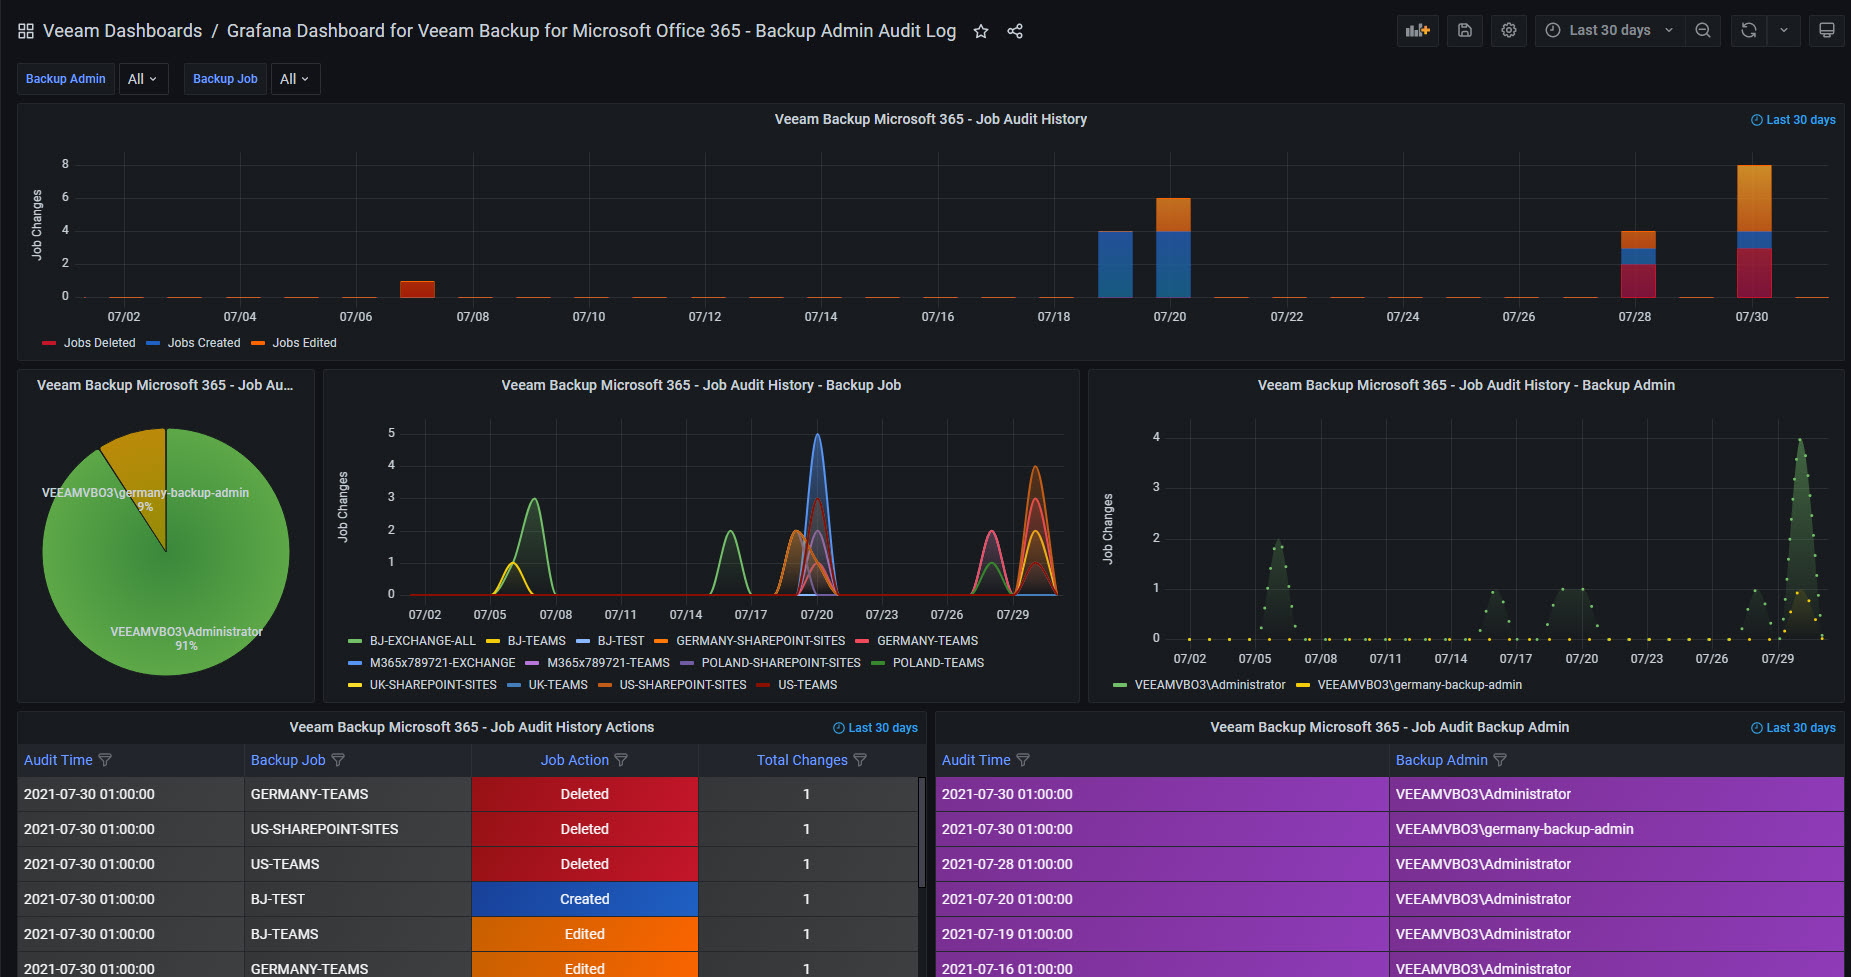
Task: Toggle the Jobs Created legend series
Action: [193, 343]
